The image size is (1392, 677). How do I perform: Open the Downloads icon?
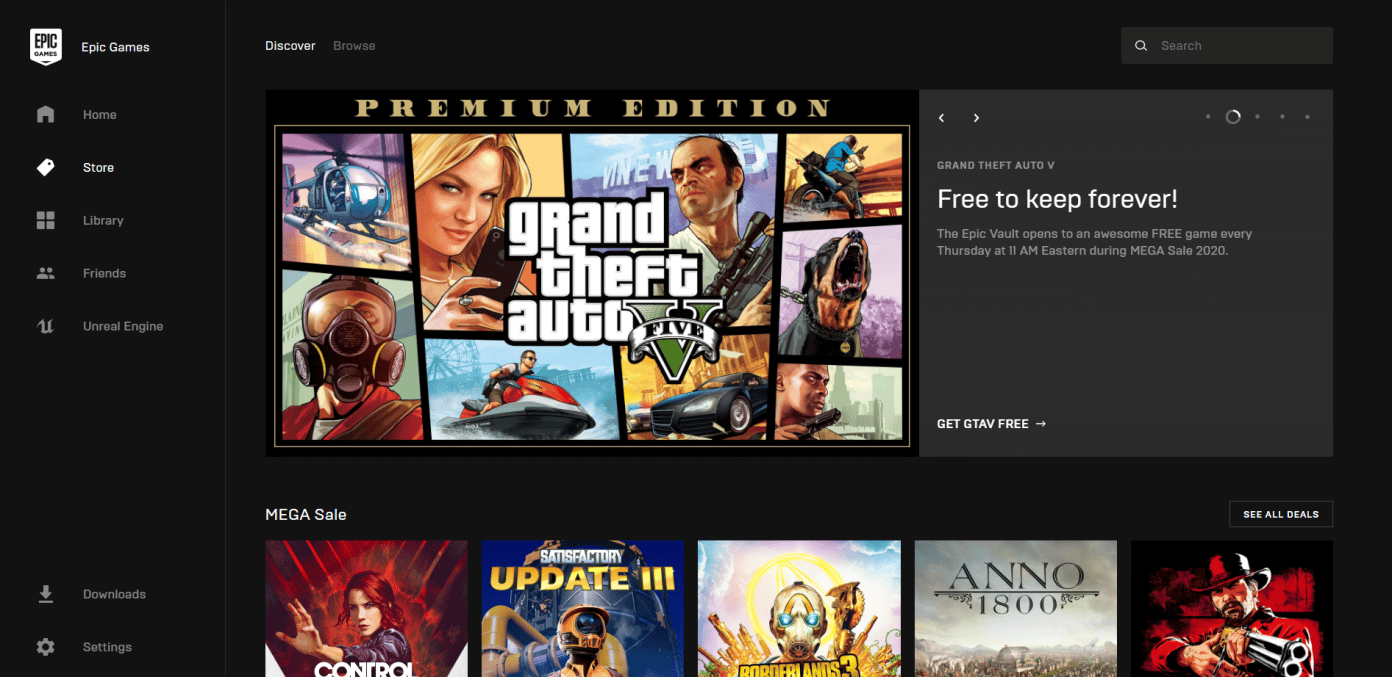click(45, 593)
